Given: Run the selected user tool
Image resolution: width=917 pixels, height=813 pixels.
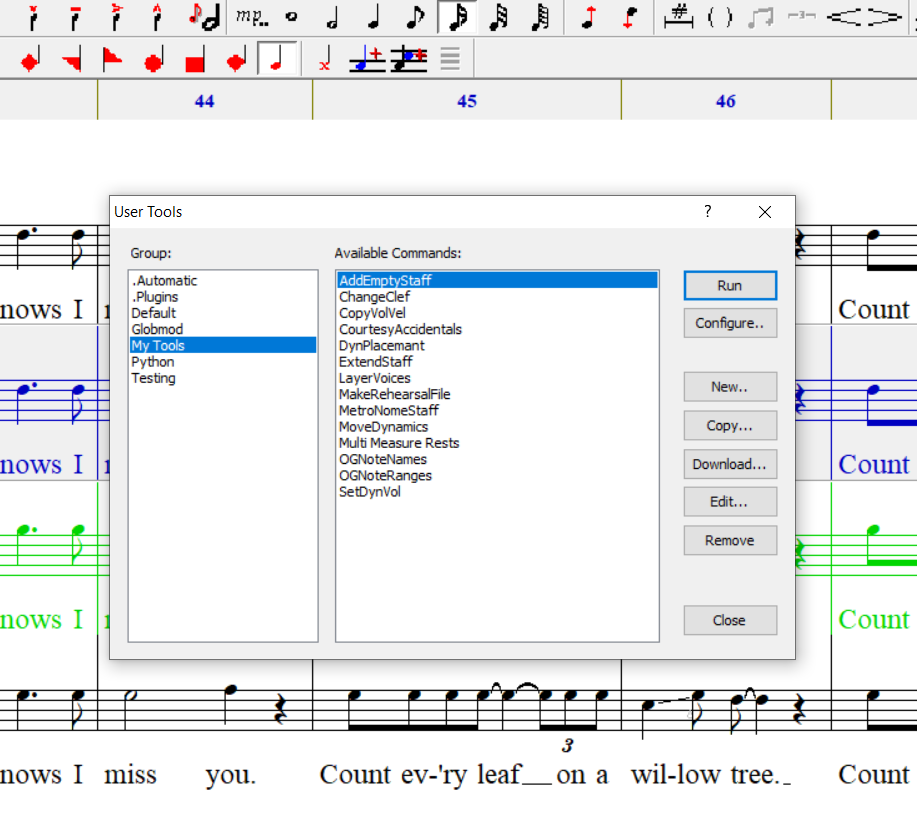Looking at the screenshot, I should (x=730, y=285).
